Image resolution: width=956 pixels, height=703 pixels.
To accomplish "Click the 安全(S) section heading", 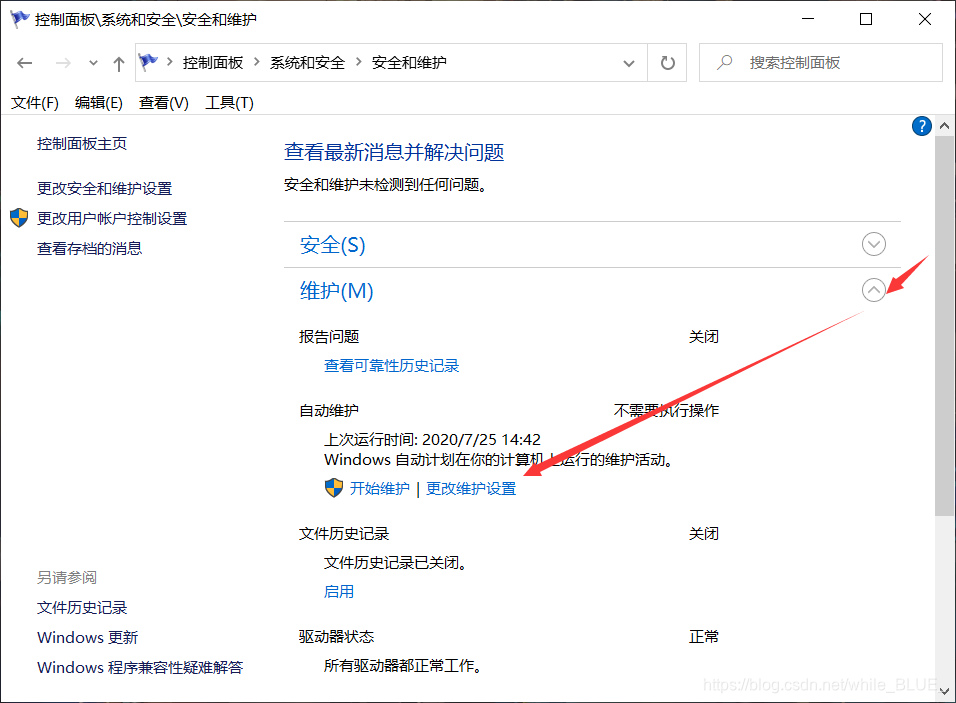I will click(x=332, y=245).
